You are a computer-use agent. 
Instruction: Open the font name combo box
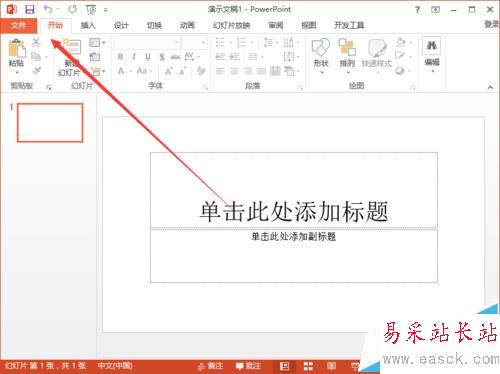[147, 43]
